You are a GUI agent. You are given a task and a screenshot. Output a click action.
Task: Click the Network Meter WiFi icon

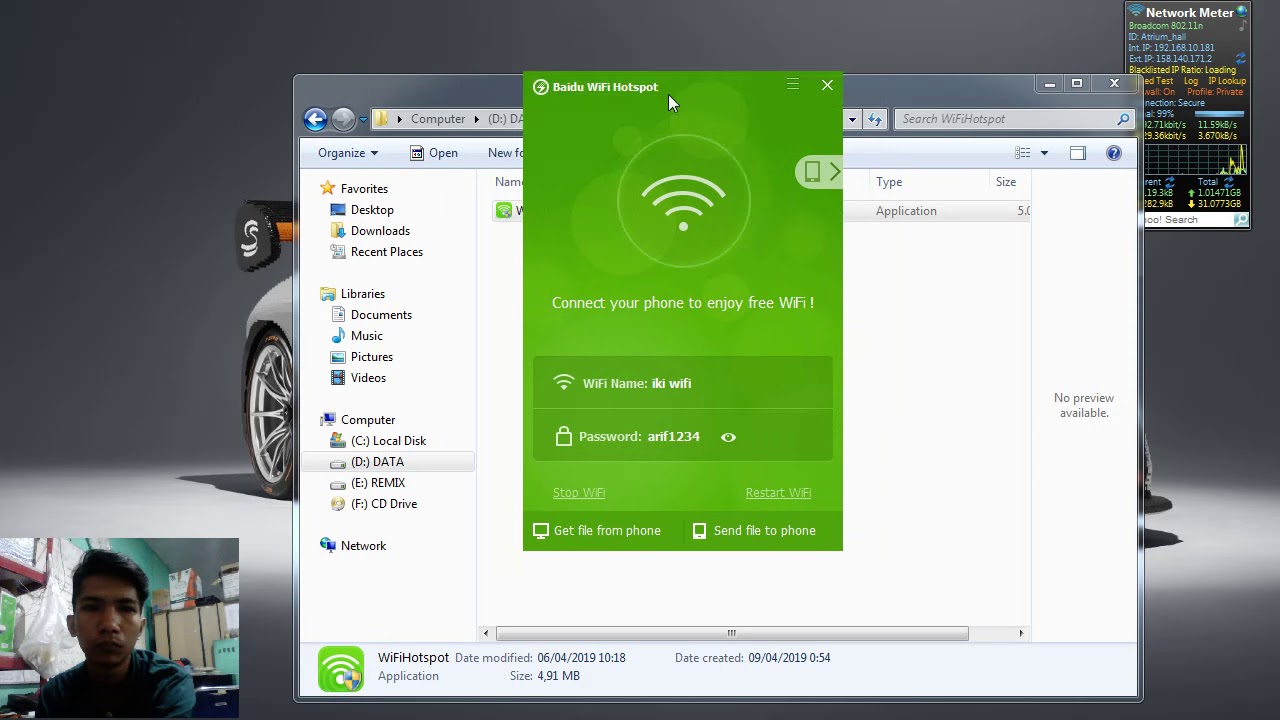pyautogui.click(x=1136, y=12)
